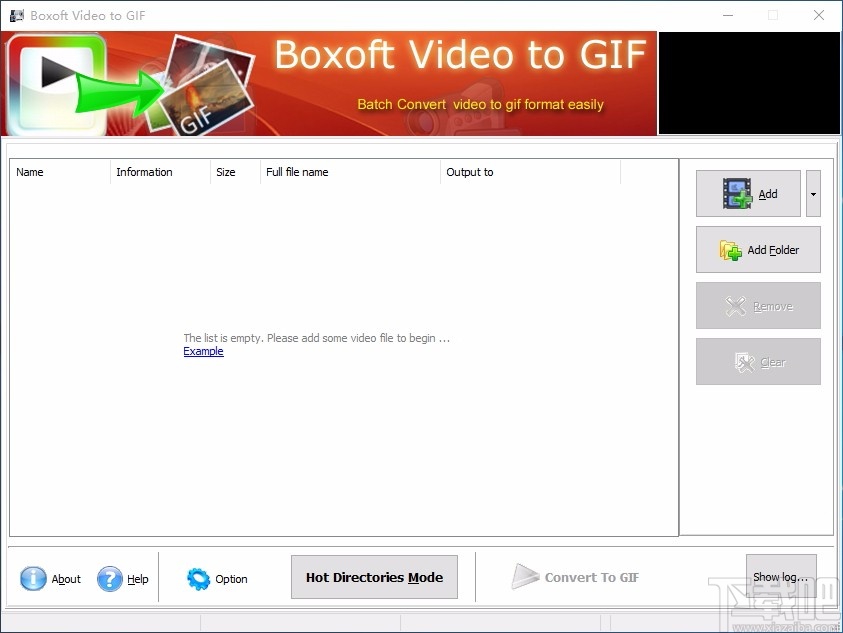Minimize the Boxoft Video to GIF window

point(728,15)
